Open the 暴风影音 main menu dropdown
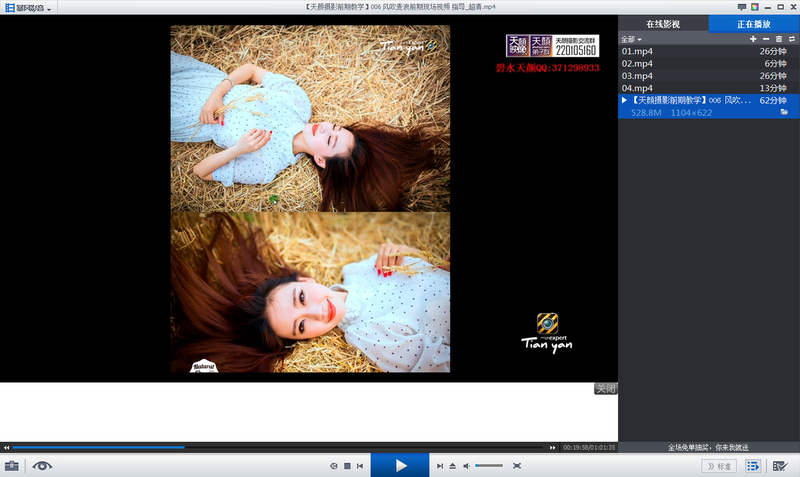This screenshot has height=477, width=800. coord(28,8)
